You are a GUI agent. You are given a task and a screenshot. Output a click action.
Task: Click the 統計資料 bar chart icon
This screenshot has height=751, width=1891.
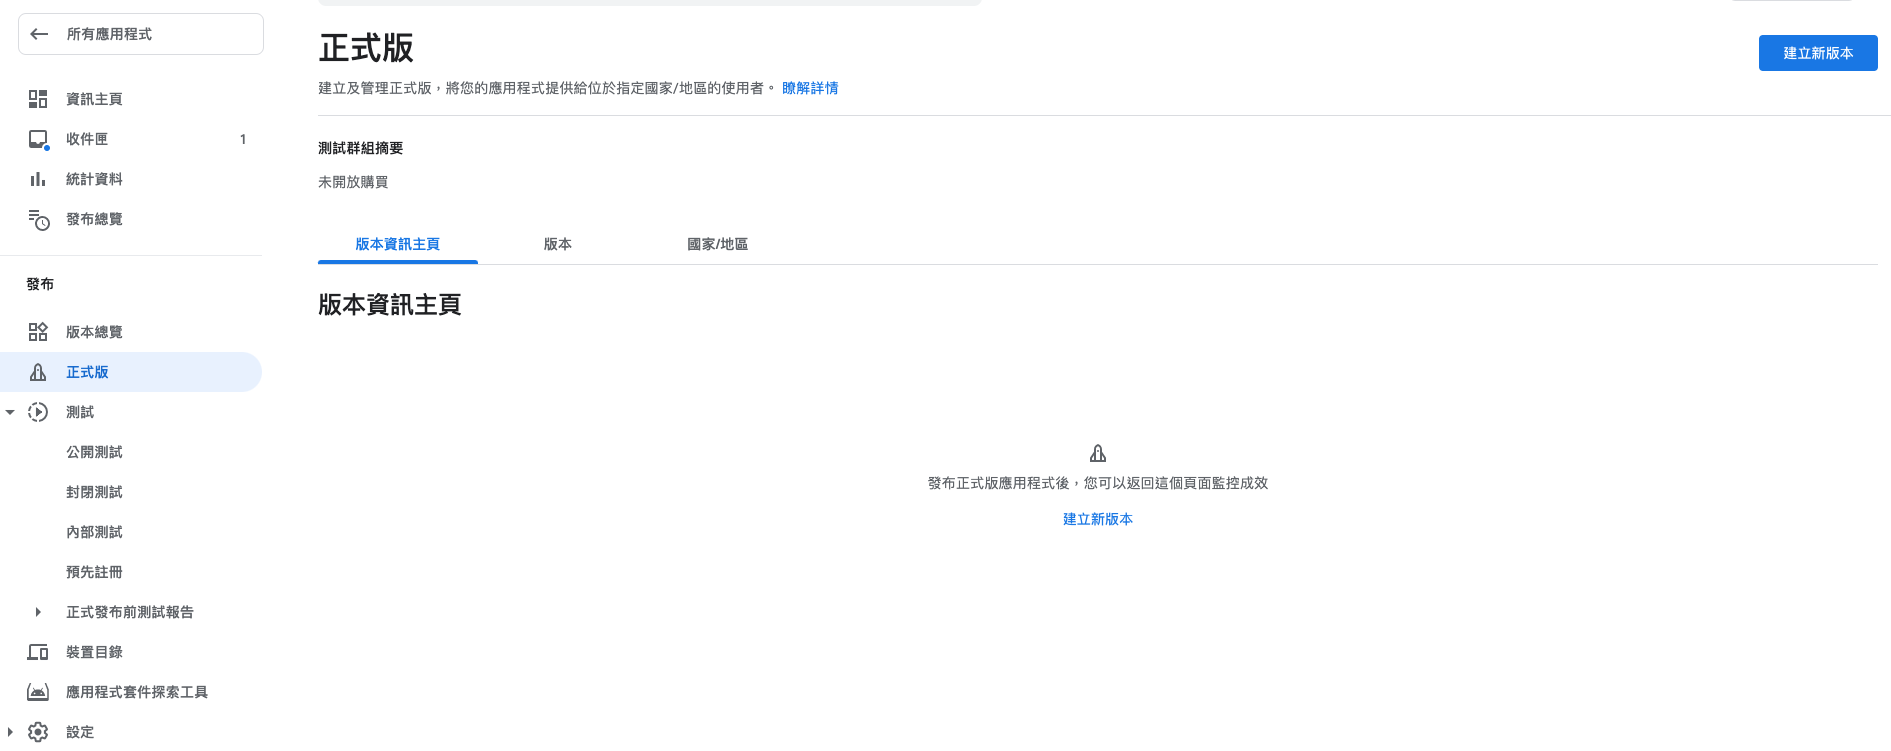click(38, 179)
